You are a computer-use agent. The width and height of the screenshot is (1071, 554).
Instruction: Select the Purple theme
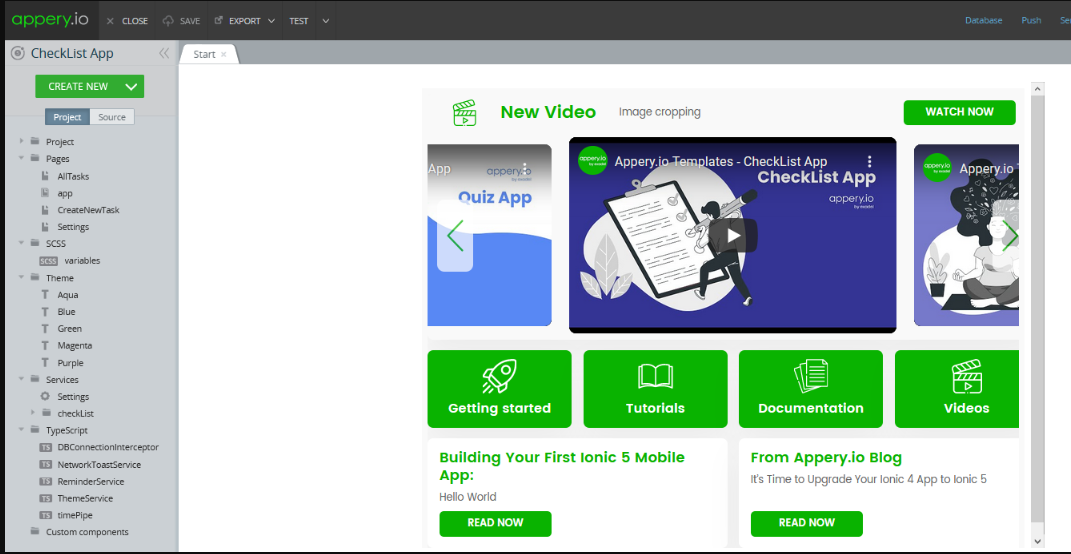pyautogui.click(x=70, y=363)
